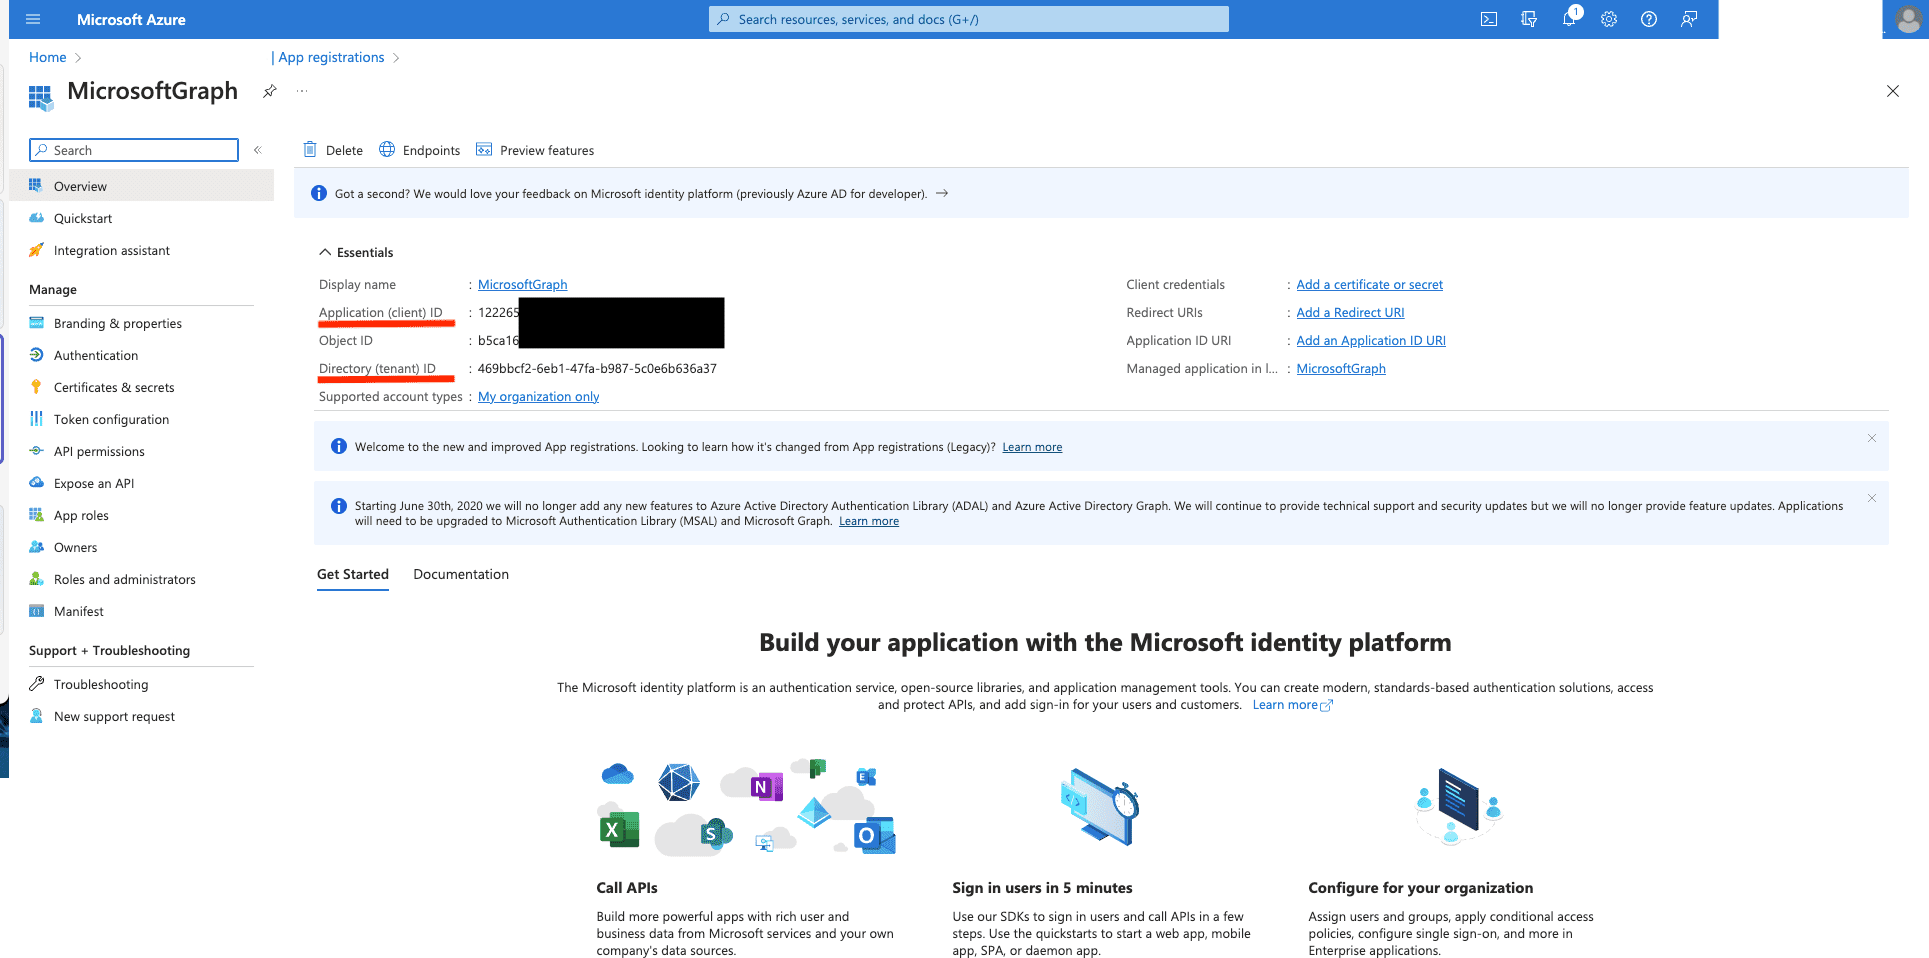
Task: Collapse the left sidebar menu
Action: (257, 150)
